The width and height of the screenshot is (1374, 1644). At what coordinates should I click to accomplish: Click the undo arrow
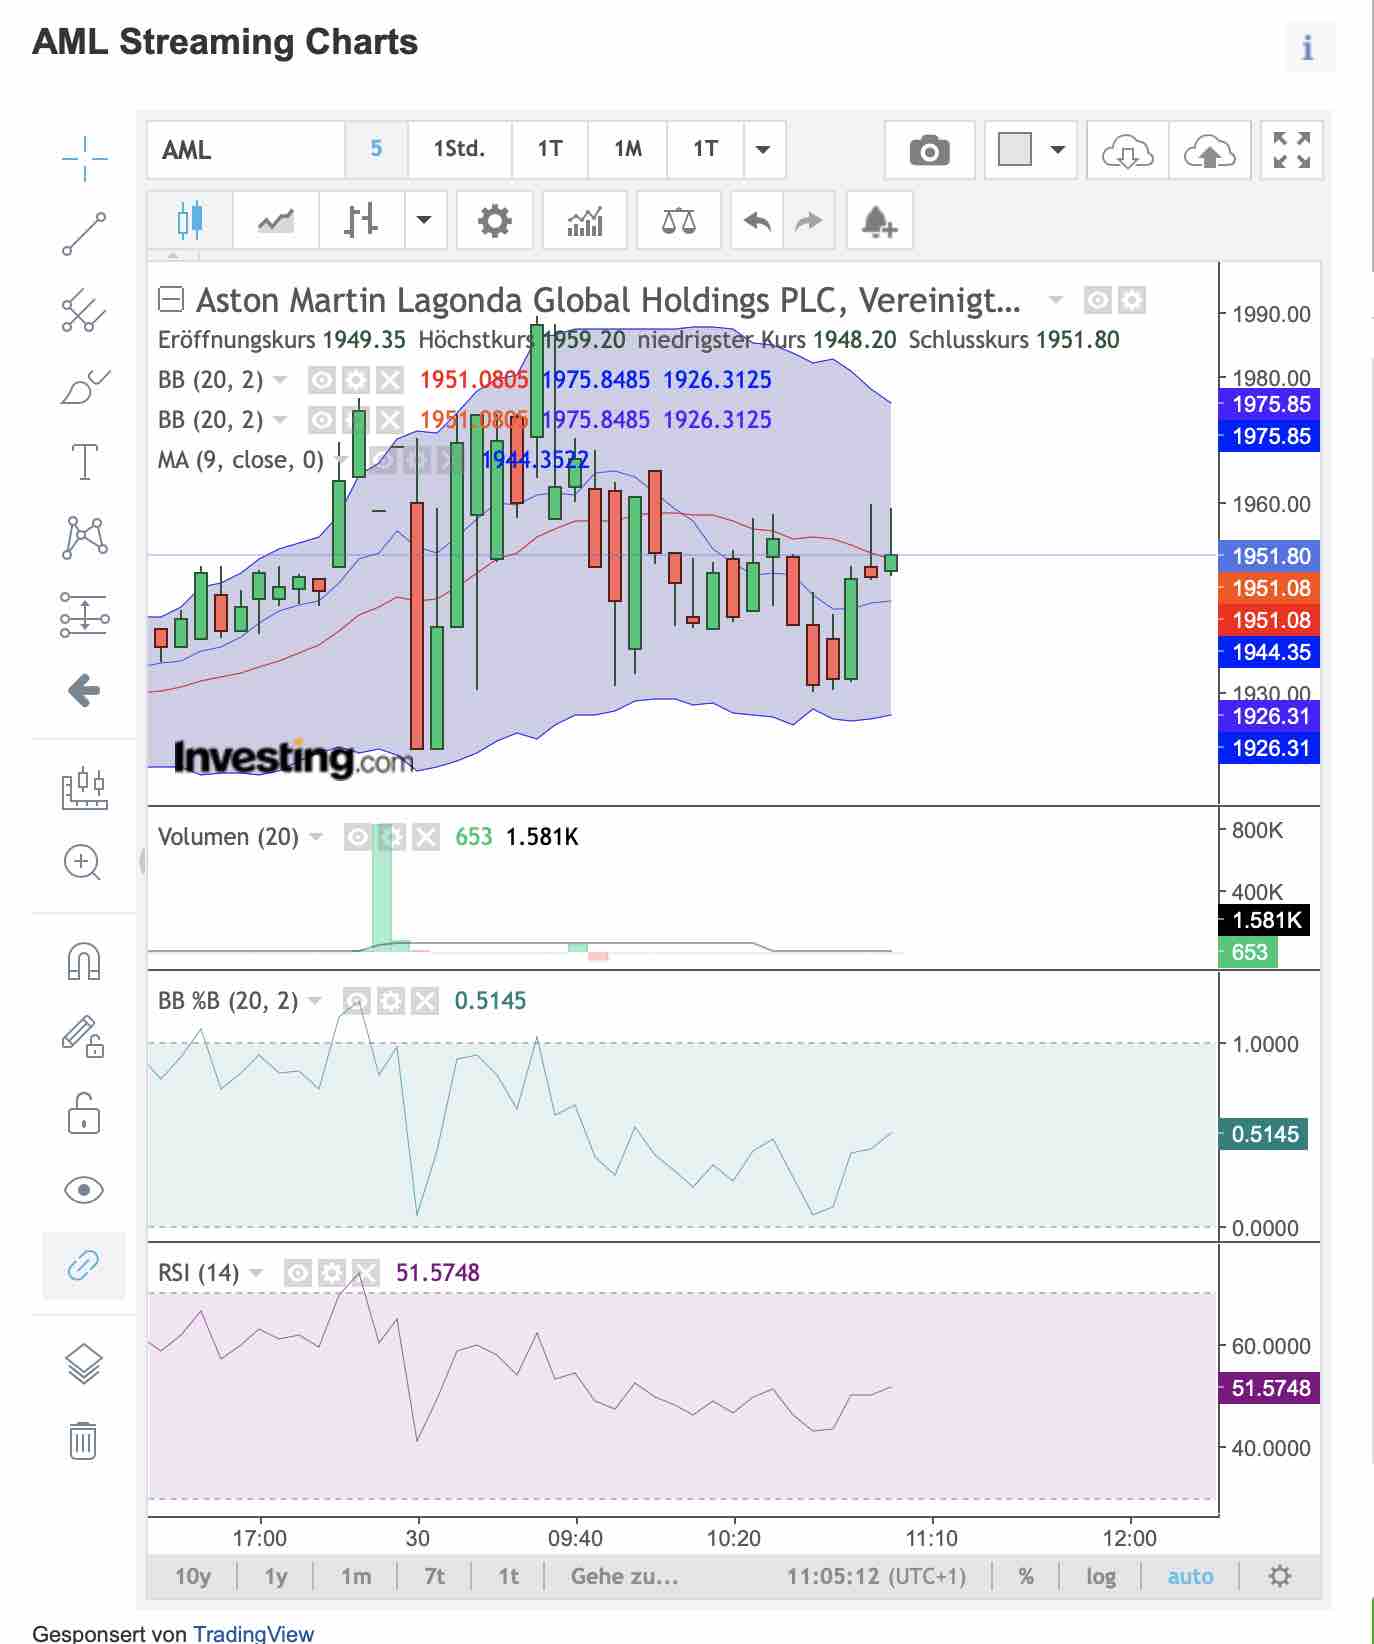tap(757, 220)
